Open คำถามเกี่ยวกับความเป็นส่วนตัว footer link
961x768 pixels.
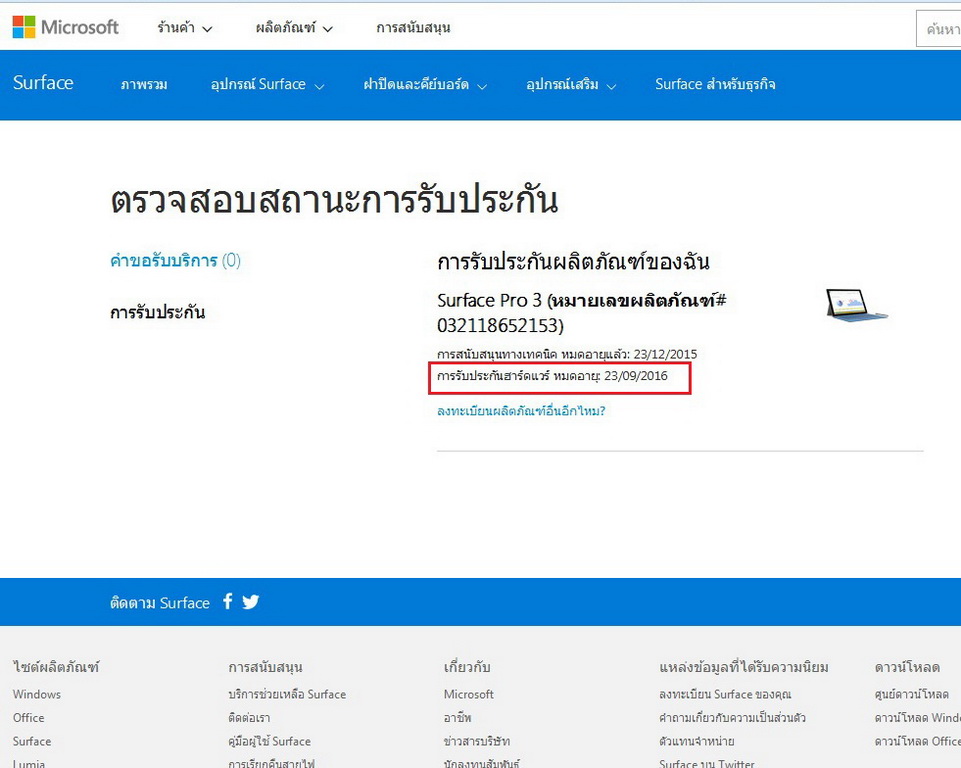tap(732, 718)
